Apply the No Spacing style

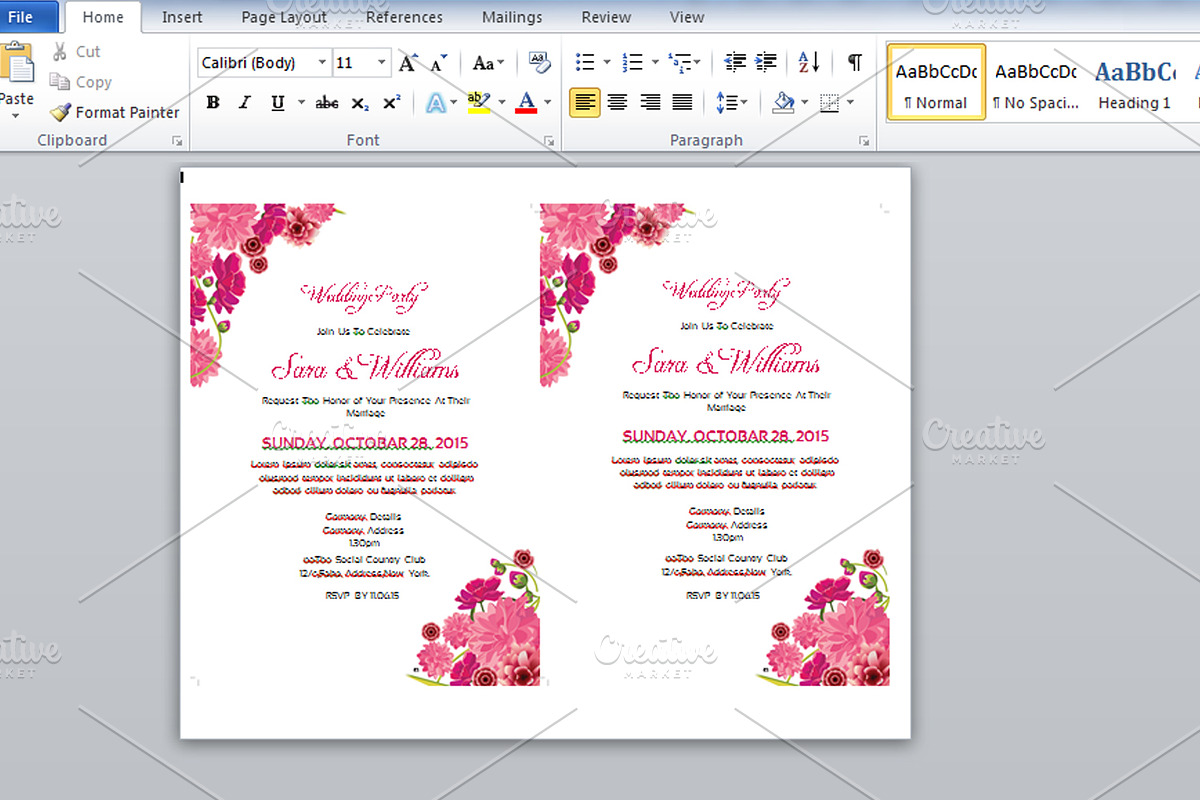click(1035, 82)
